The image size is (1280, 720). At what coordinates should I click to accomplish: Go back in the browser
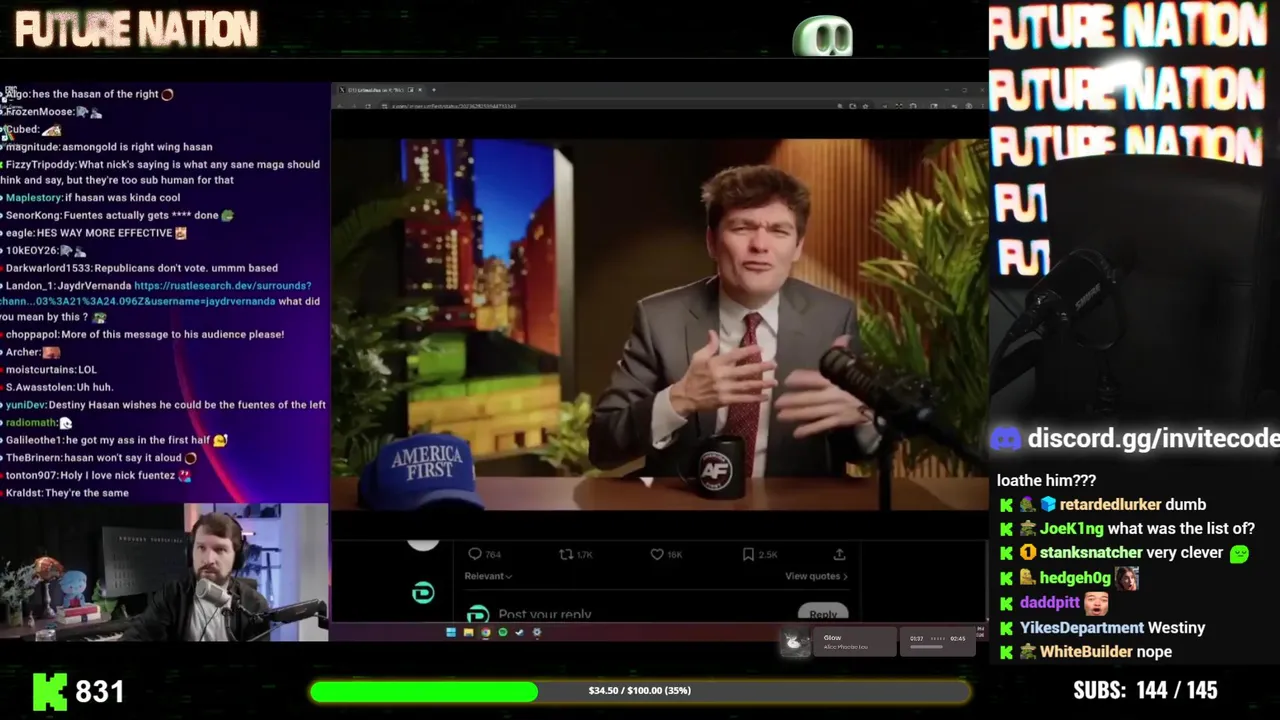341,105
